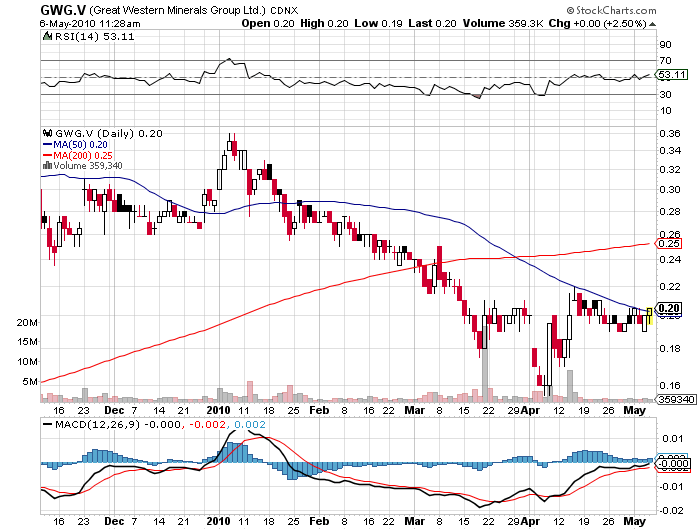
Task: Click the black line swatch before MACD(12,26,9)
Action: (x=47, y=425)
